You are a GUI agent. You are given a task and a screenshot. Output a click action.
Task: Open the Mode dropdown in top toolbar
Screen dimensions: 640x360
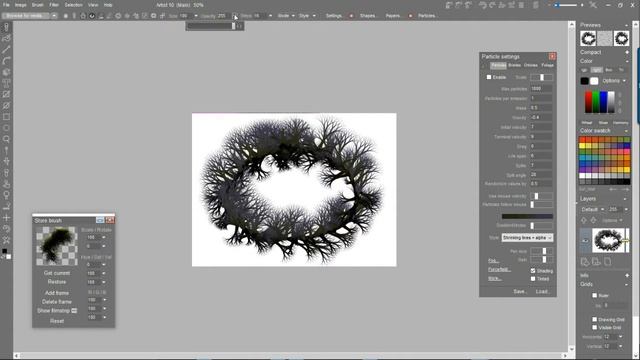pyautogui.click(x=286, y=16)
